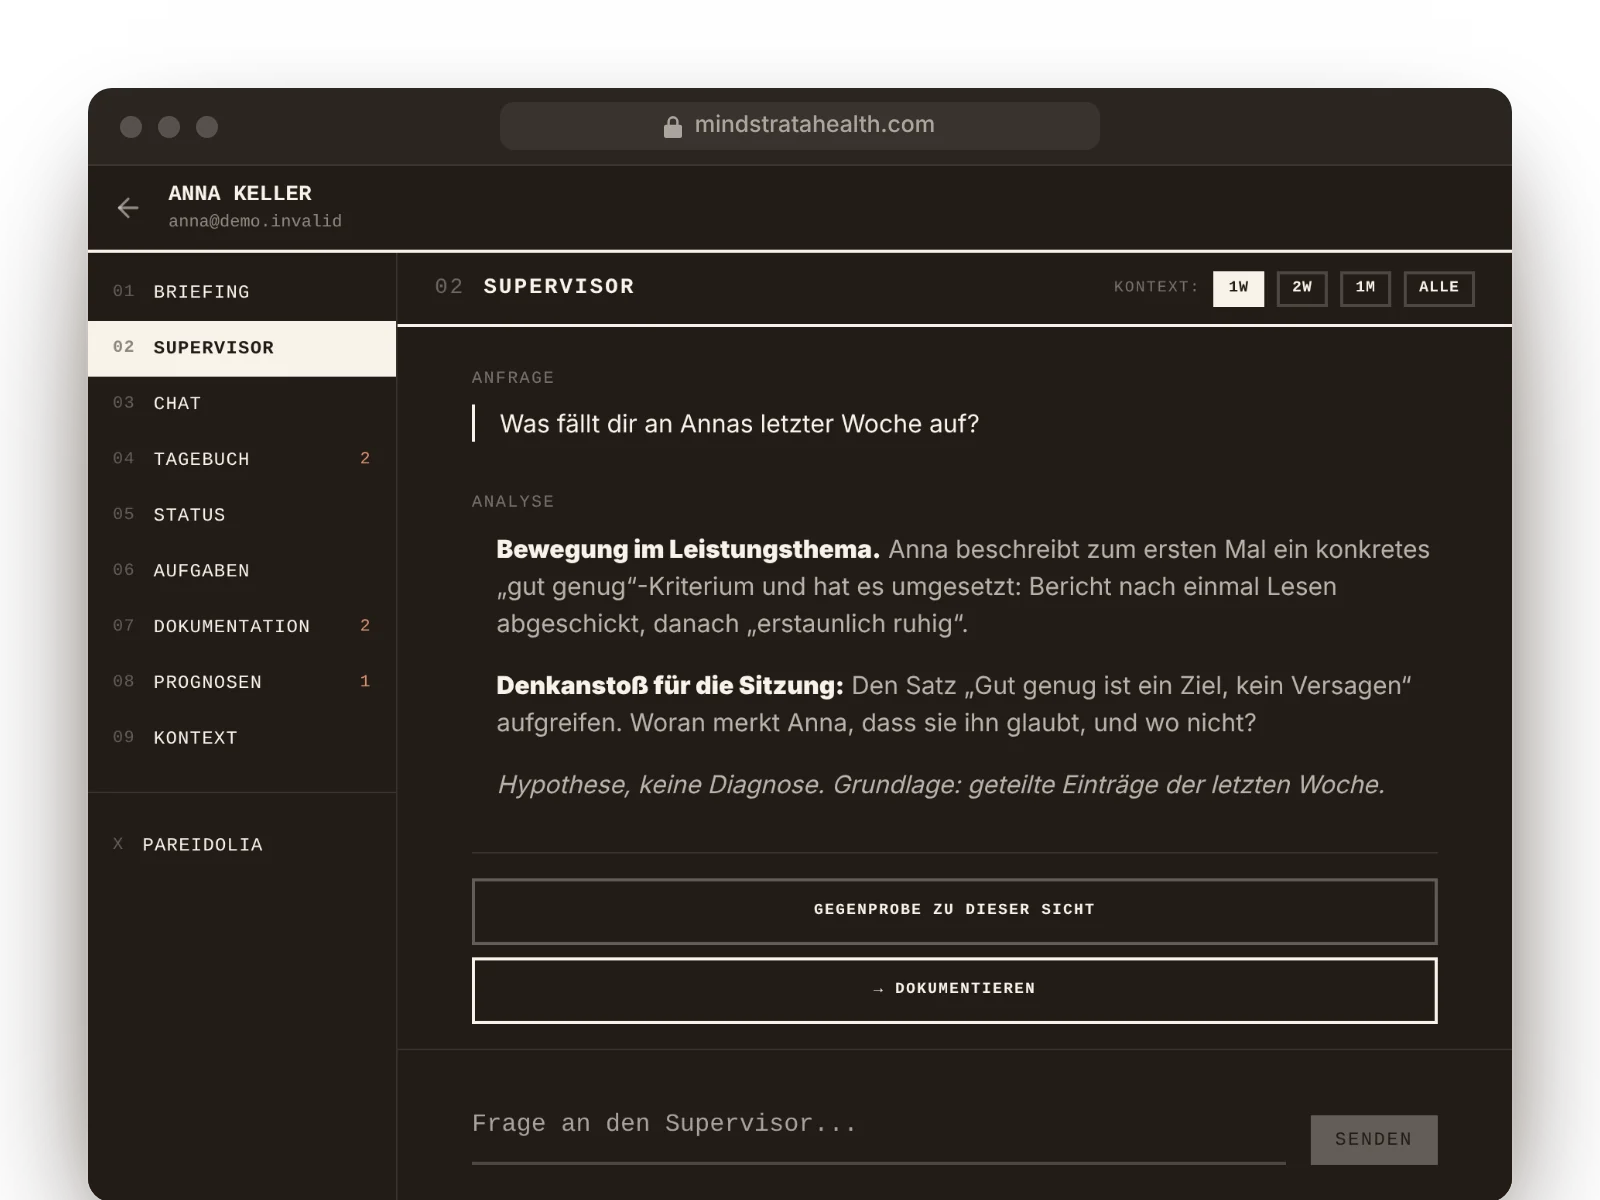This screenshot has width=1600, height=1200.
Task: Open the Pareidolia item
Action: (x=242, y=845)
